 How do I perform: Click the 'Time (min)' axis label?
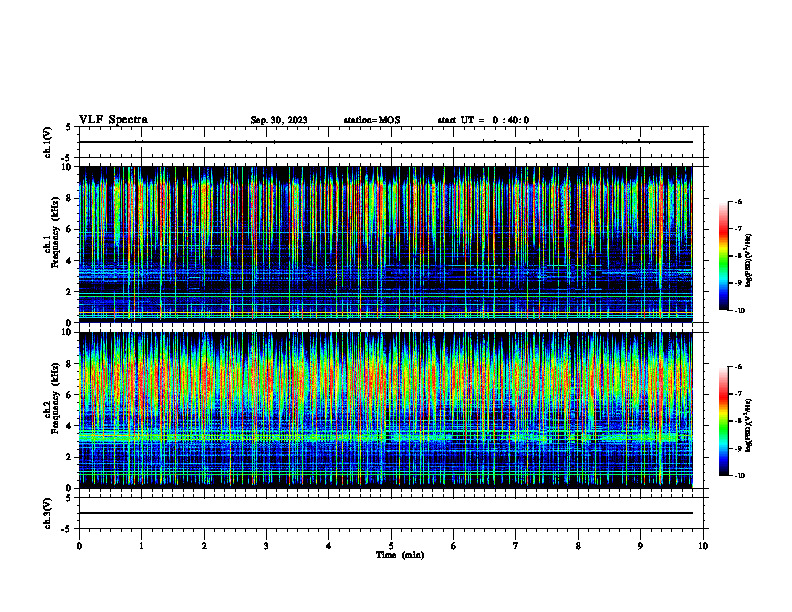click(400, 555)
